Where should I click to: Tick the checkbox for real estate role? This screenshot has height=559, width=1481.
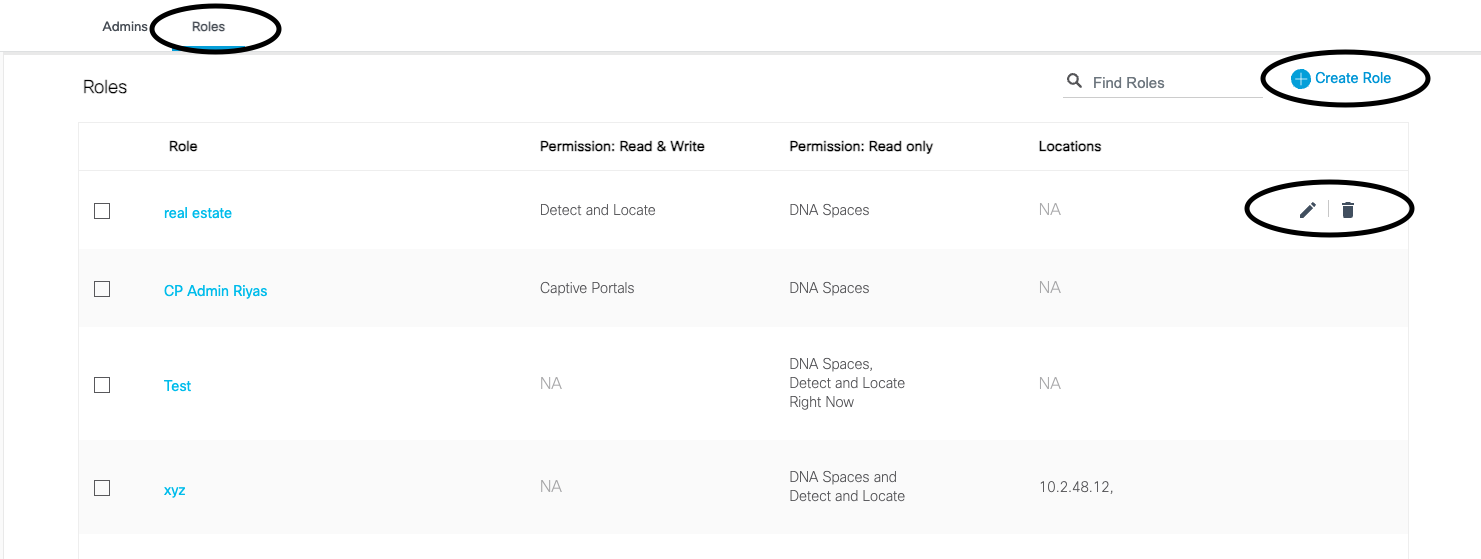(x=102, y=211)
